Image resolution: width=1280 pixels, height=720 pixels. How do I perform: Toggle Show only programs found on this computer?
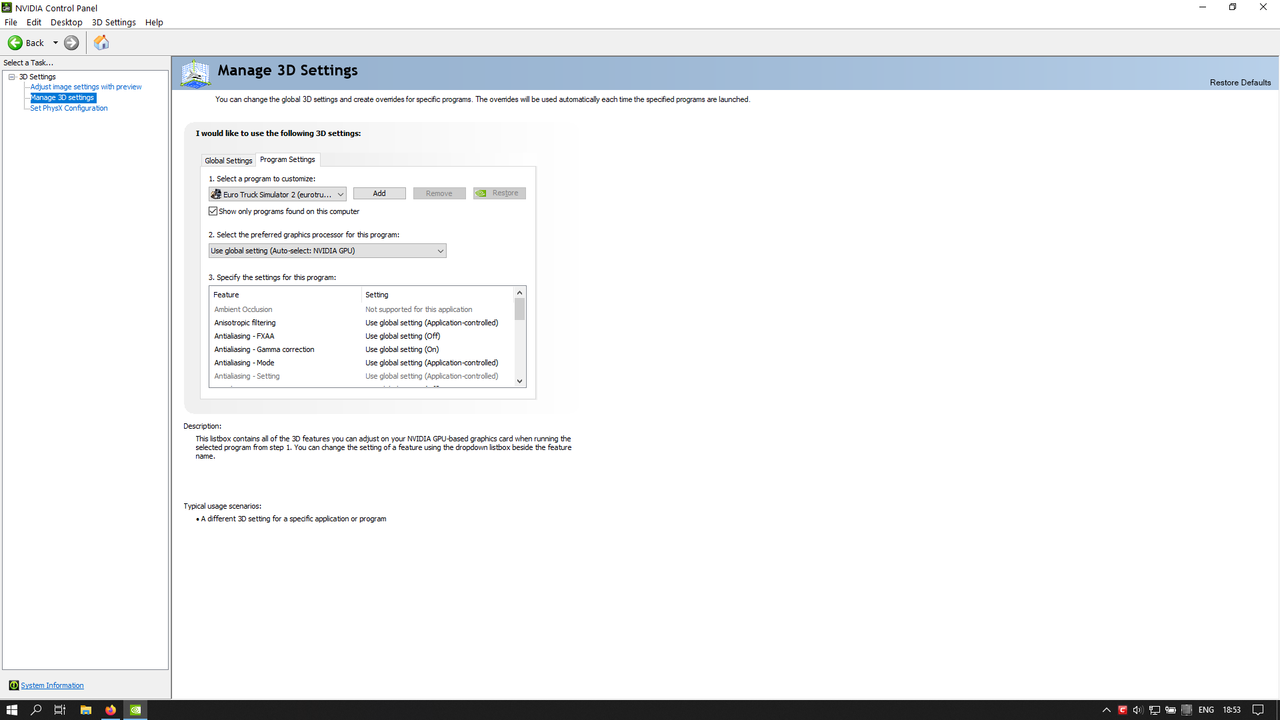pos(213,211)
